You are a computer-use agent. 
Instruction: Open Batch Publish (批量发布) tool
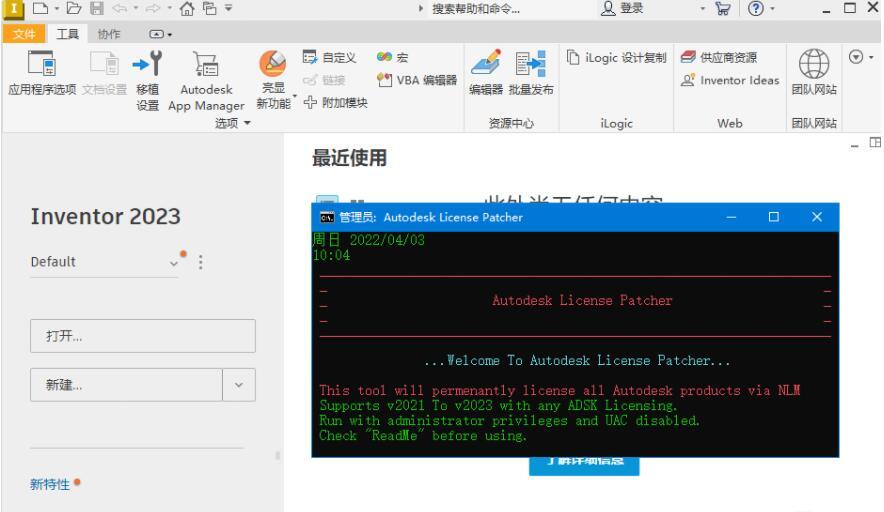point(531,73)
